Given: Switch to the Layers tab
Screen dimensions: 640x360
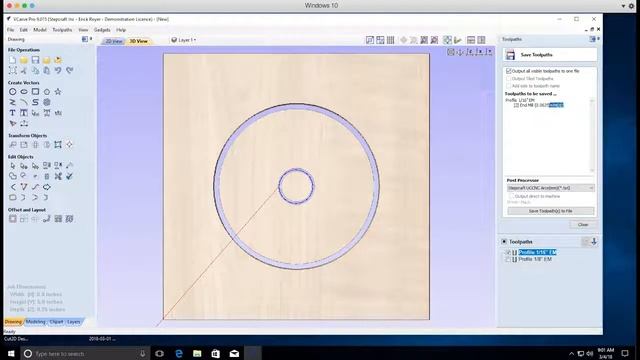Looking at the screenshot, I should pos(73,322).
